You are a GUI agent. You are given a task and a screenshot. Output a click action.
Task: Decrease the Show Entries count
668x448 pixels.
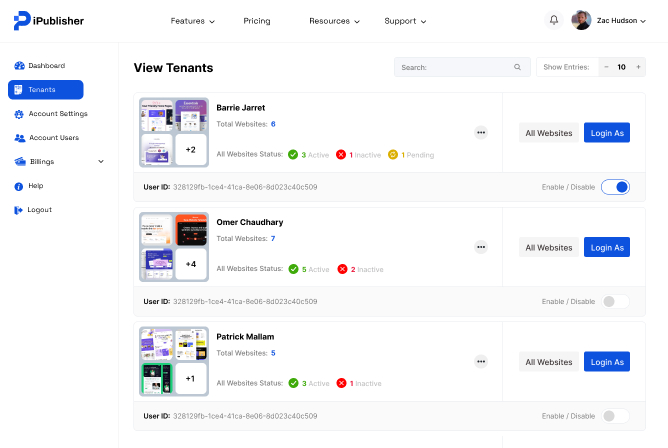pyautogui.click(x=606, y=67)
